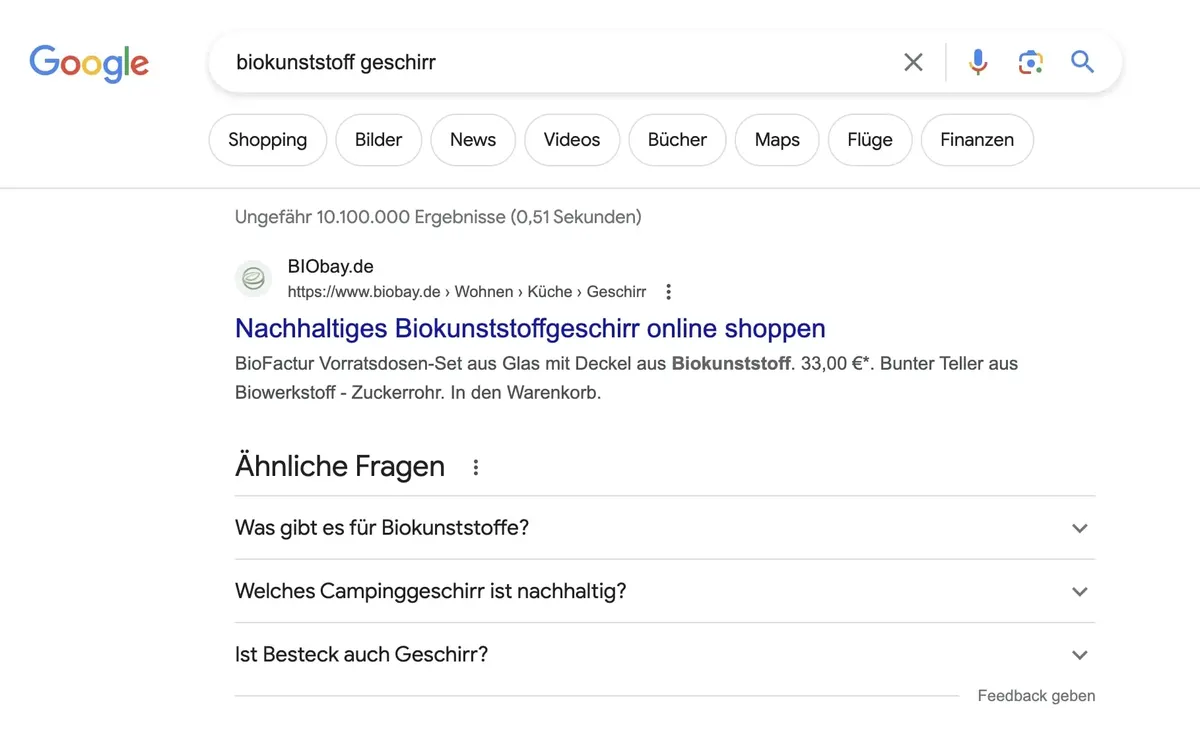Expand 'Ist Besteck auch Geschirr?'
This screenshot has width=1200, height=746.
[665, 655]
